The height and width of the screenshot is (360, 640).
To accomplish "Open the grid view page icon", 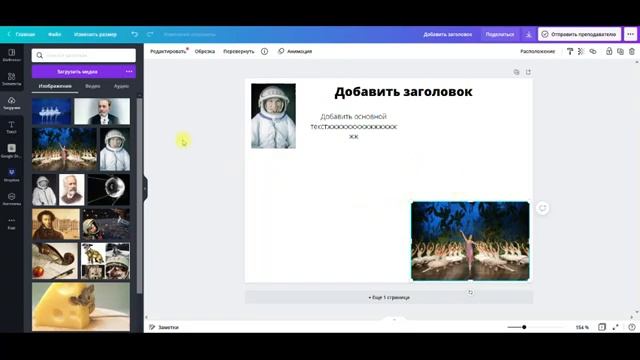I will click(x=602, y=327).
